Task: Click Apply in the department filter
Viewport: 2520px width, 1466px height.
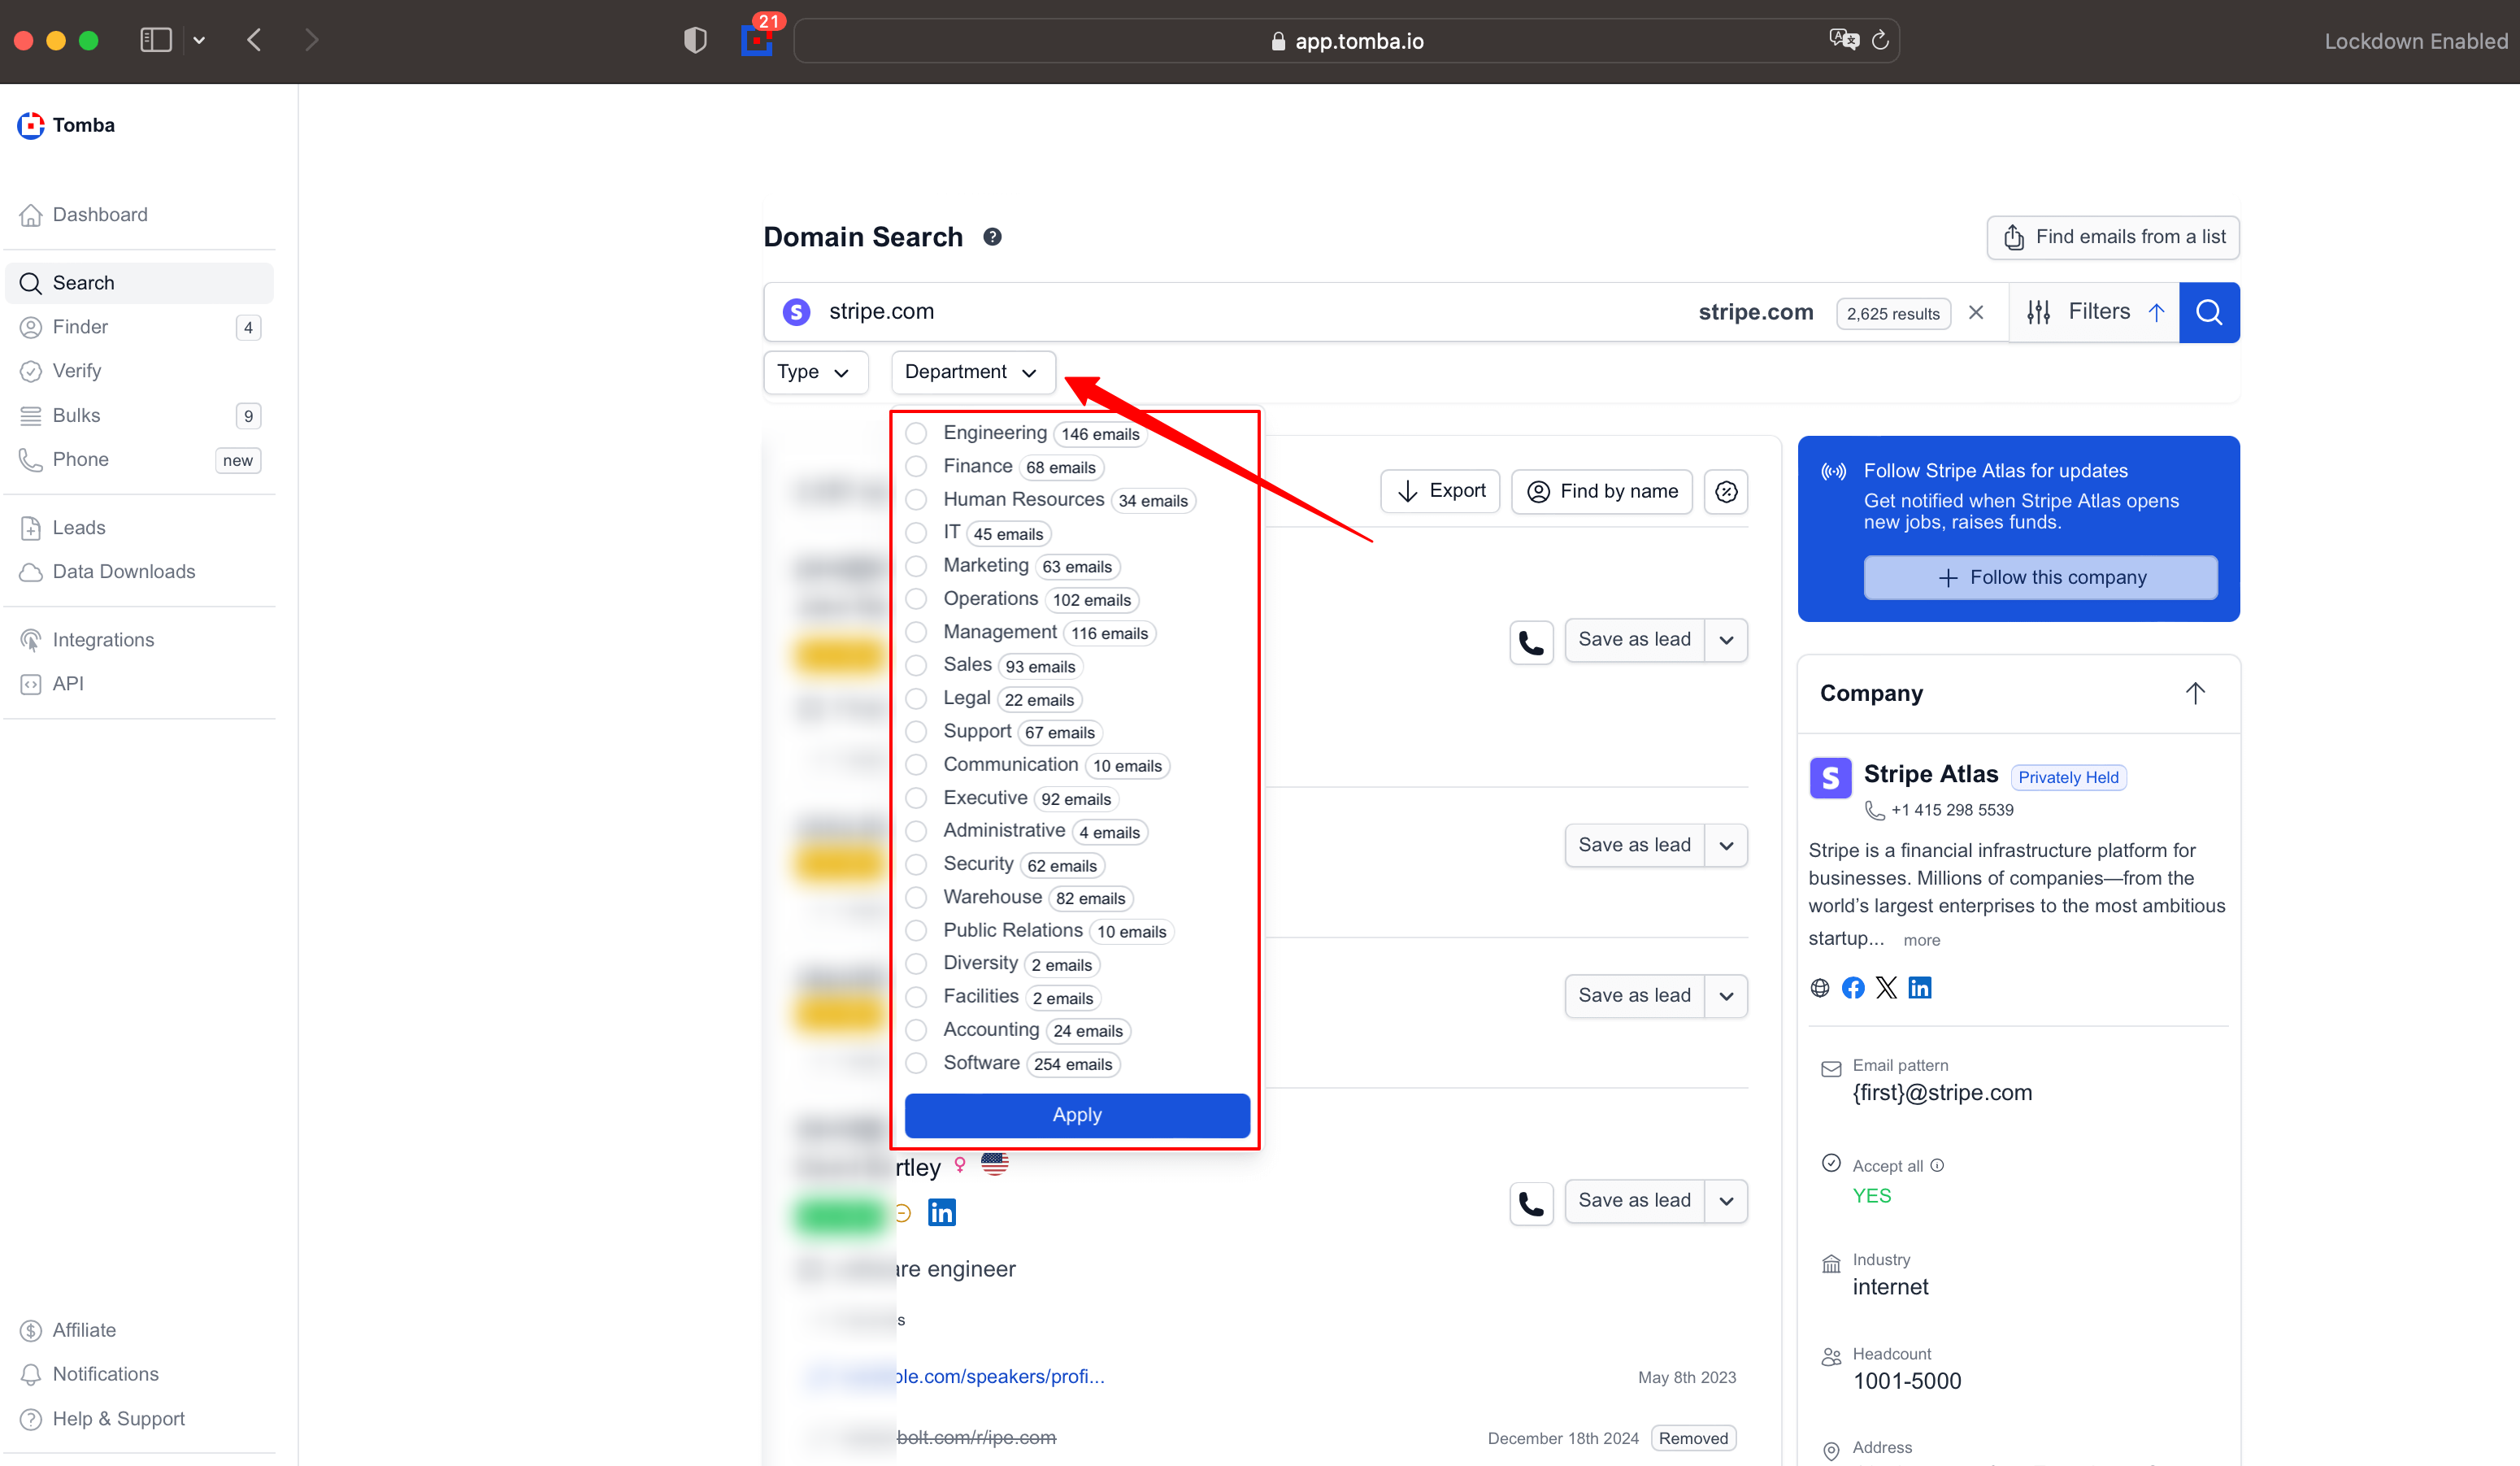Action: 1077,1115
